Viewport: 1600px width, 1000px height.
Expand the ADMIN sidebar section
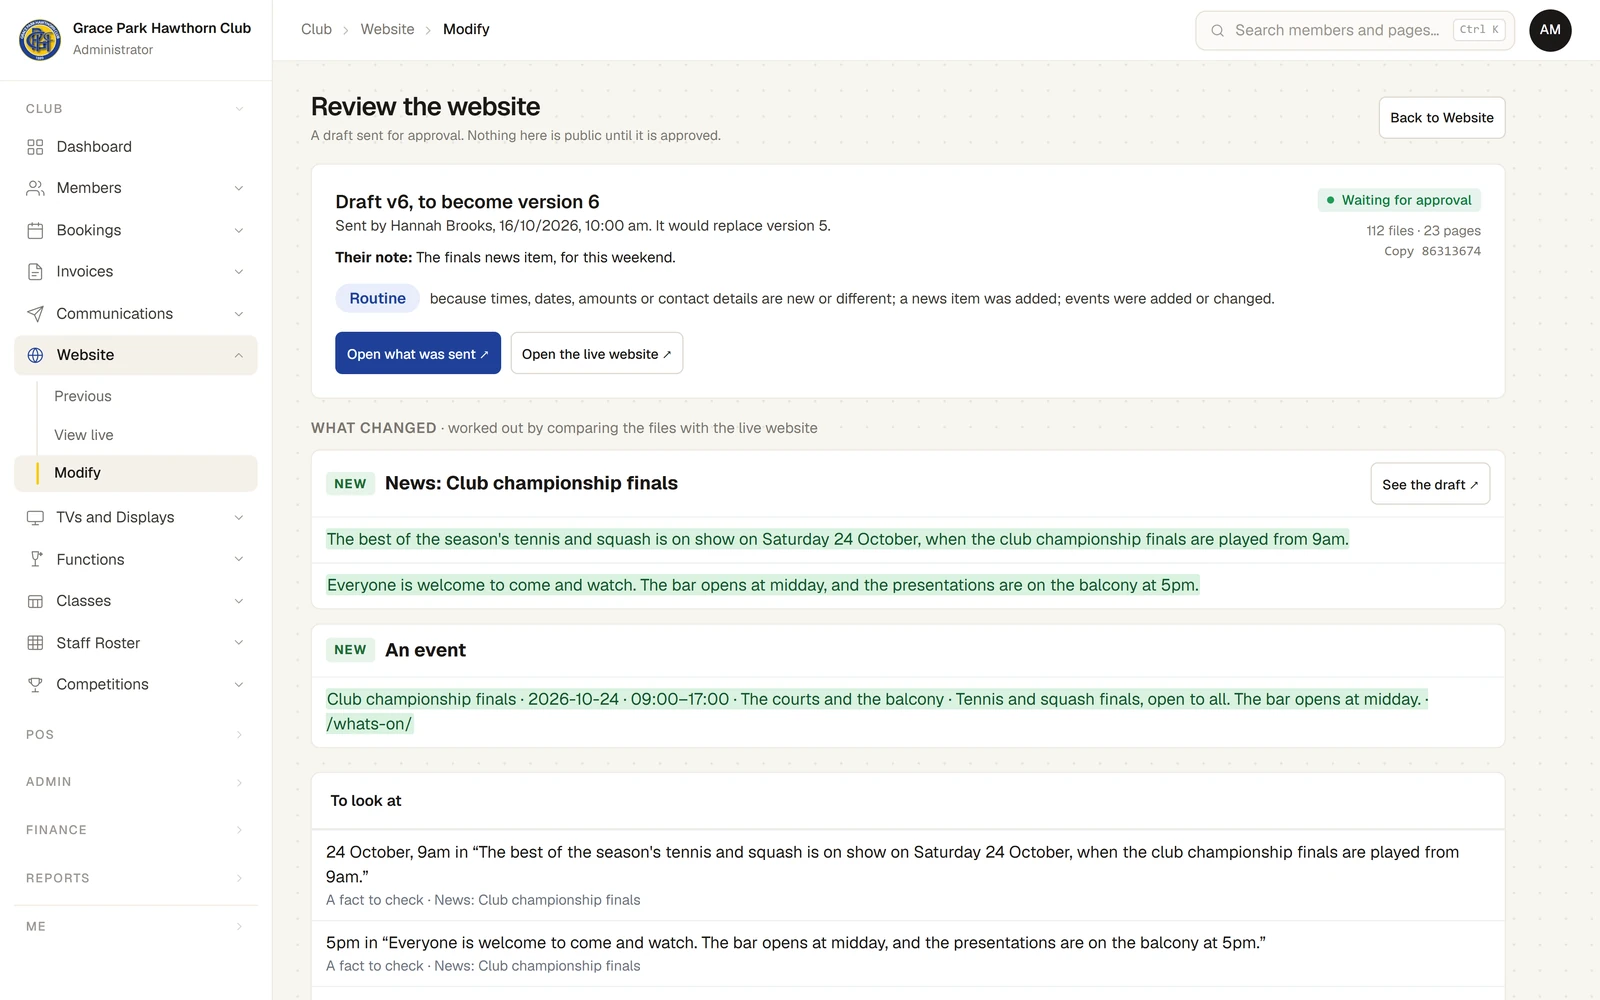135,782
